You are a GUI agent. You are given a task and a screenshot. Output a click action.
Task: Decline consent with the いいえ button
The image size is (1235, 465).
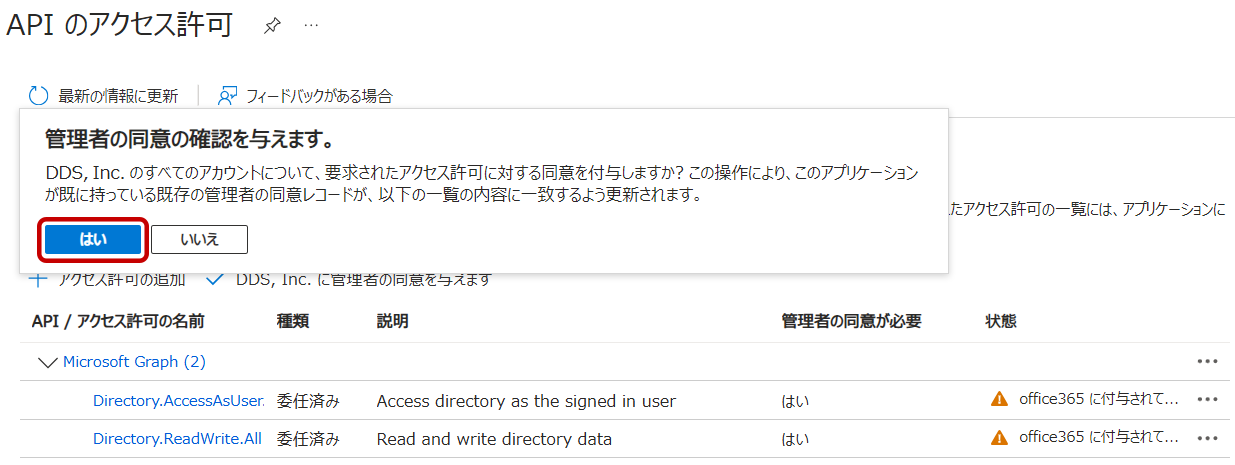coord(199,239)
